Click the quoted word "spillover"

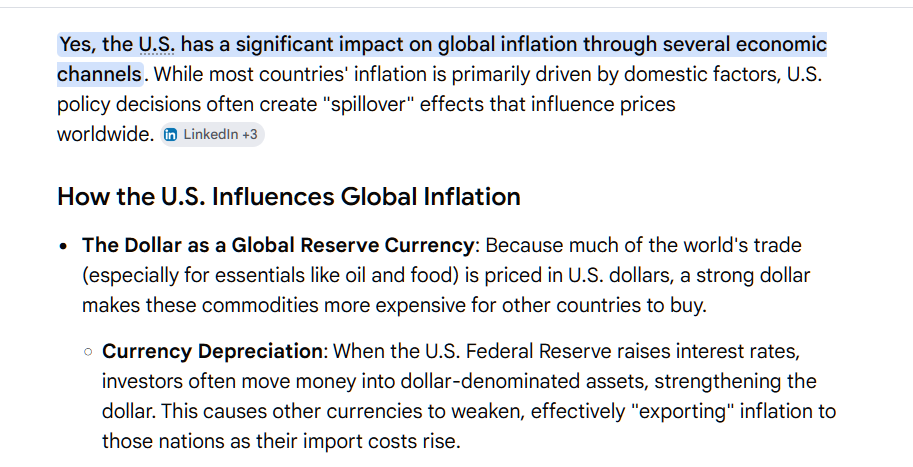(x=369, y=104)
